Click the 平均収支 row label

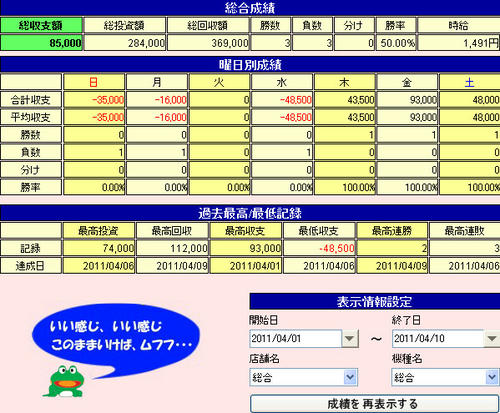pyautogui.click(x=31, y=117)
